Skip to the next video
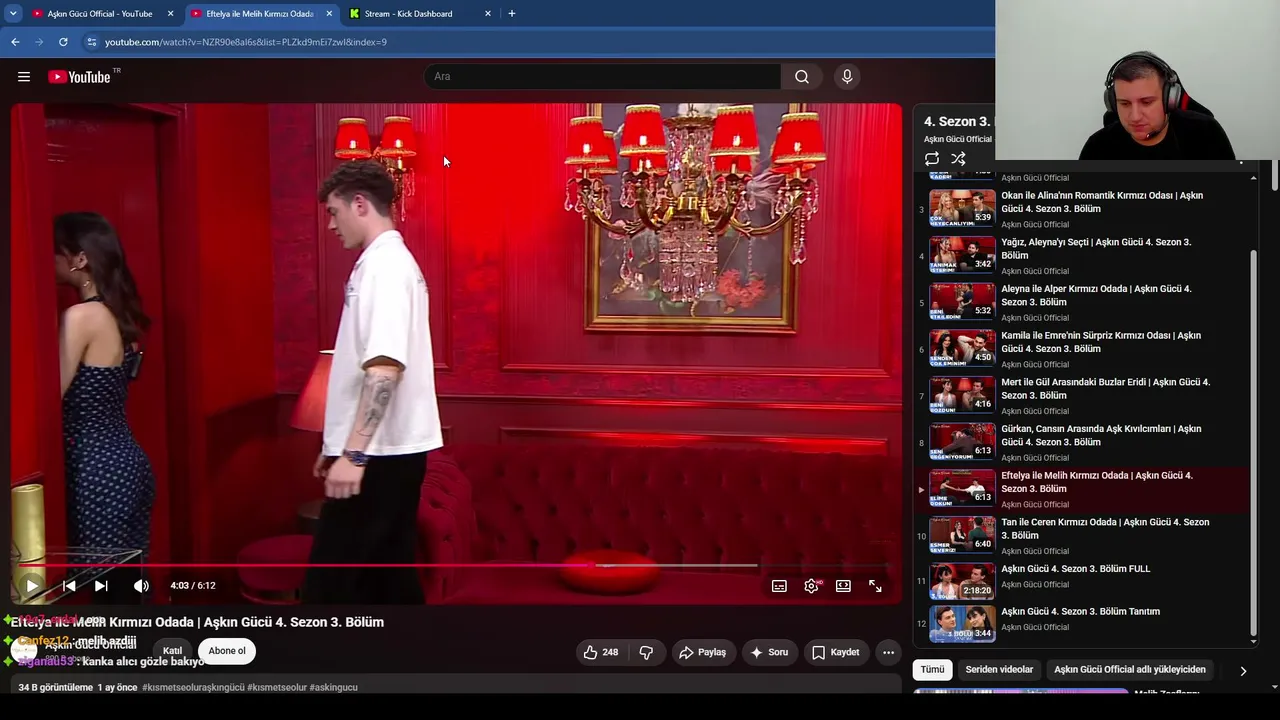This screenshot has height=720, width=1280. (x=101, y=586)
